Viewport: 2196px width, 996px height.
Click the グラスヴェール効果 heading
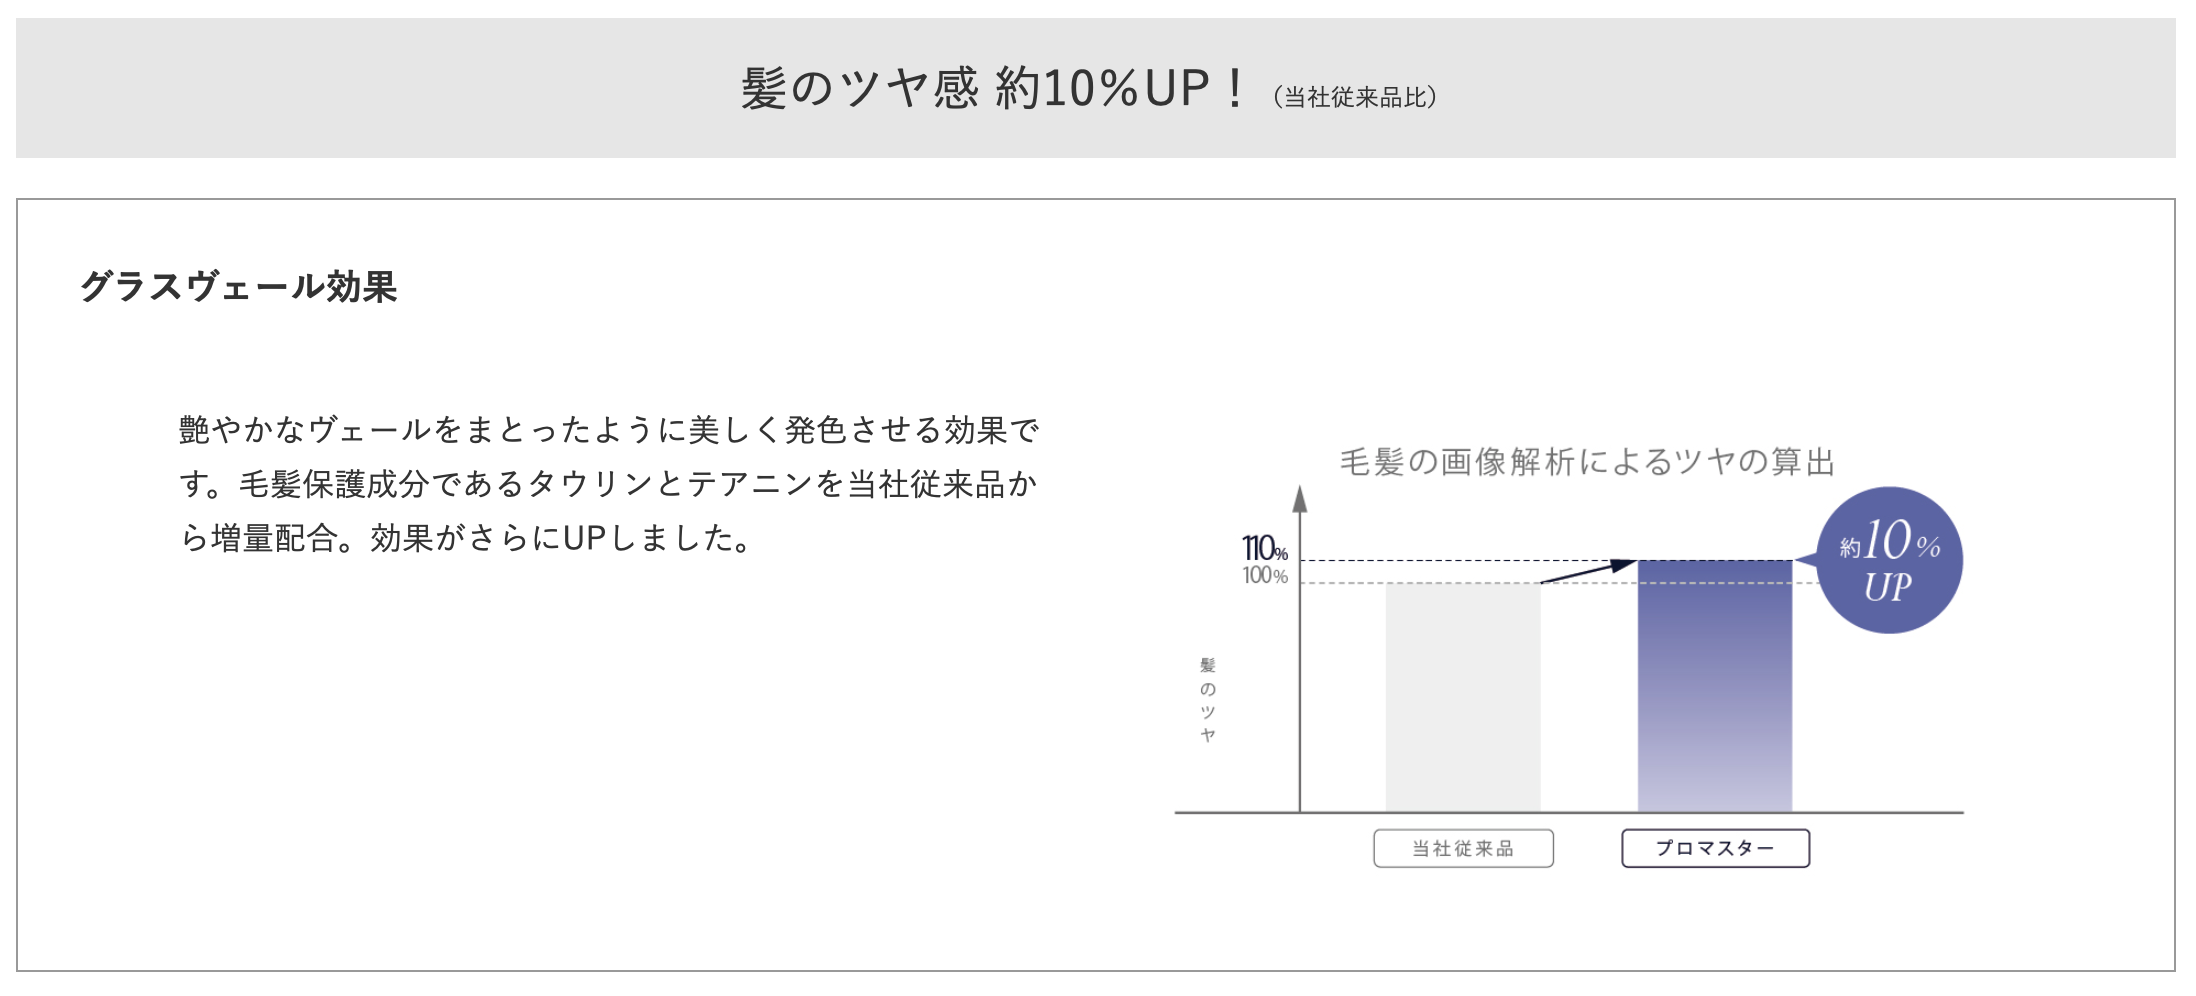pos(239,287)
